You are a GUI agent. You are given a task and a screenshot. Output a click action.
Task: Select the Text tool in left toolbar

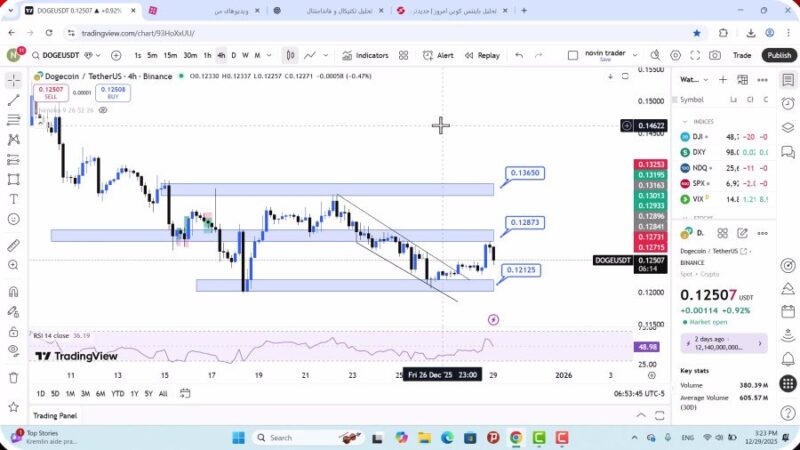click(x=14, y=199)
